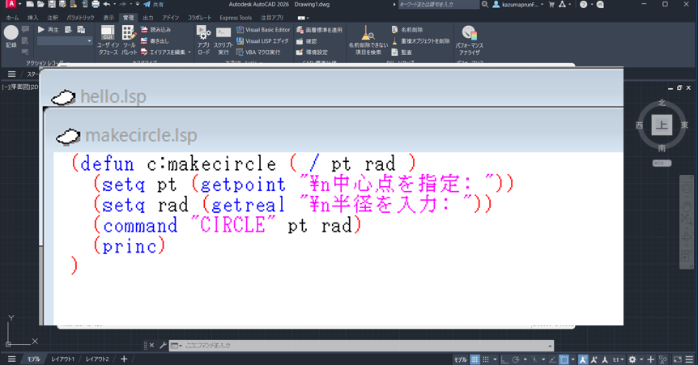Switch to the モデル layout tab
Image resolution: width=698 pixels, height=365 pixels.
[x=34, y=359]
